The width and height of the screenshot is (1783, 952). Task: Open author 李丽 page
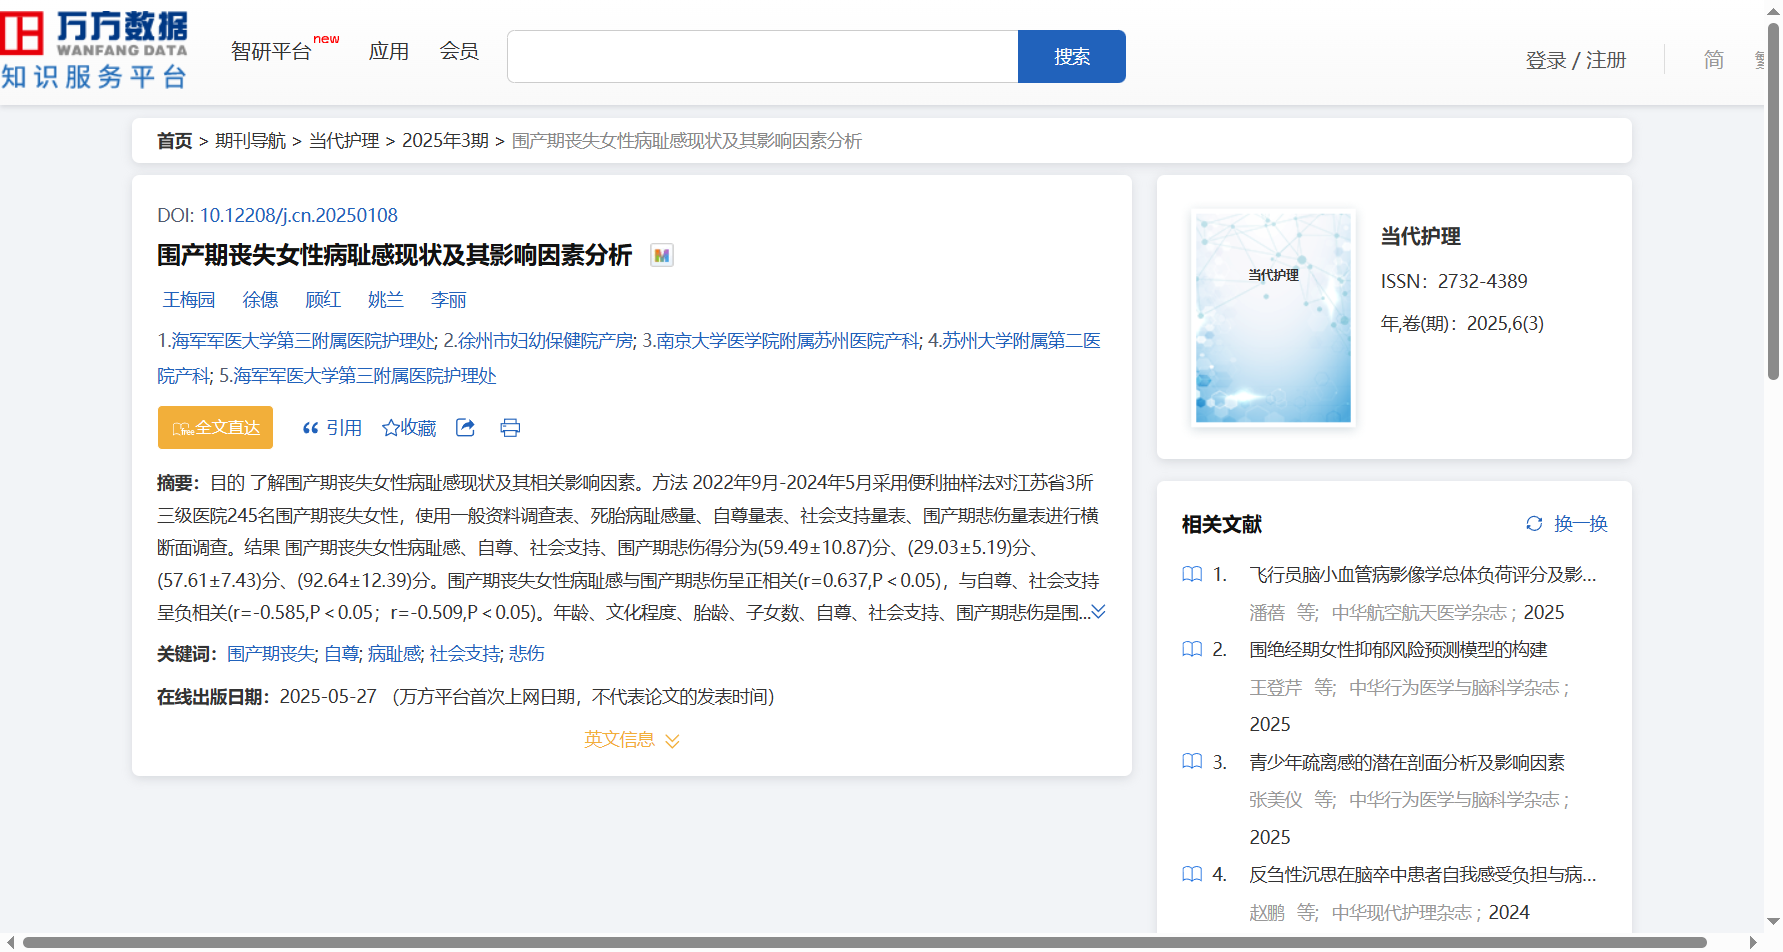tap(448, 300)
